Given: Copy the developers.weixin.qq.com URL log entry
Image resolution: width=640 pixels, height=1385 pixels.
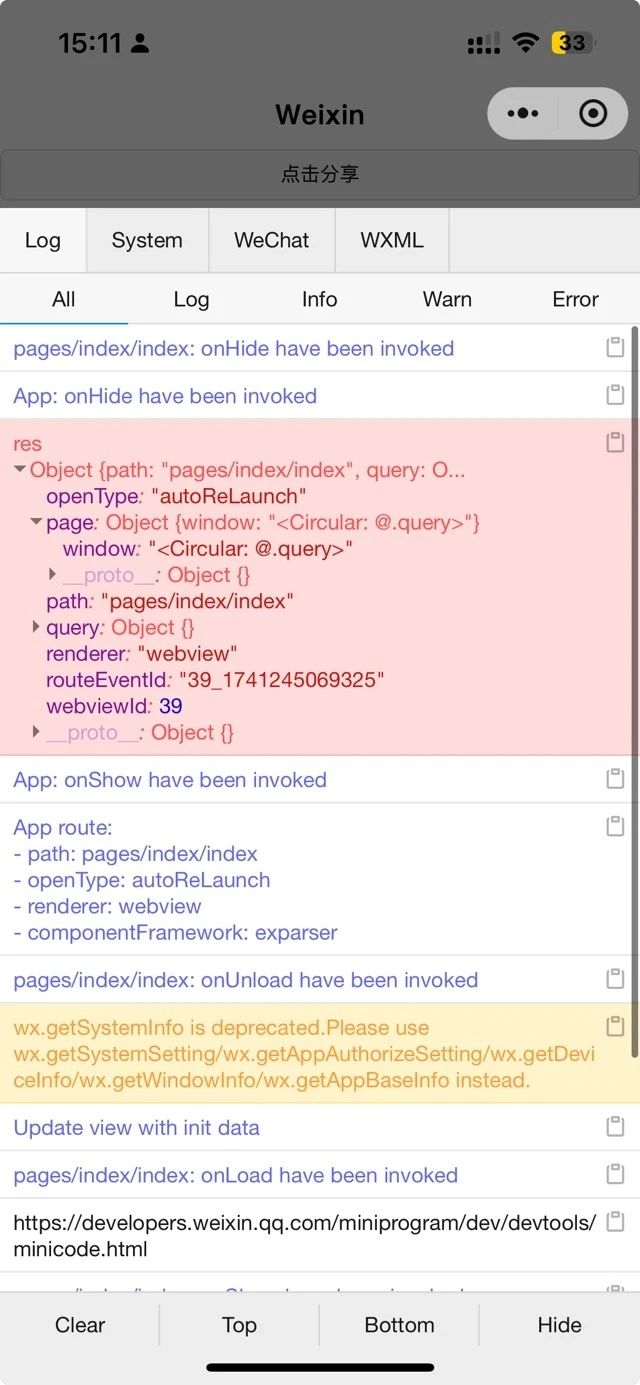Looking at the screenshot, I should coord(615,1222).
